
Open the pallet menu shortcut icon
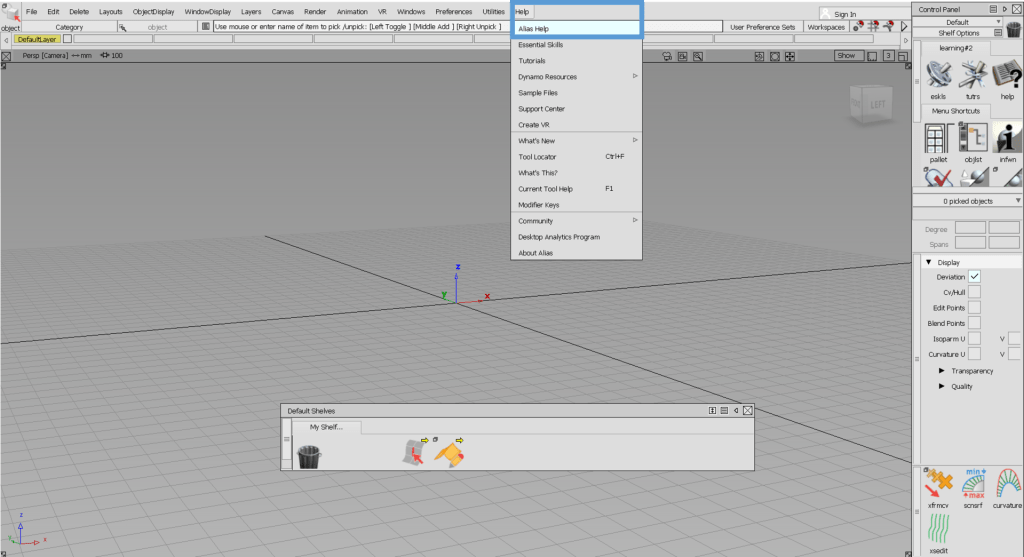(x=938, y=137)
